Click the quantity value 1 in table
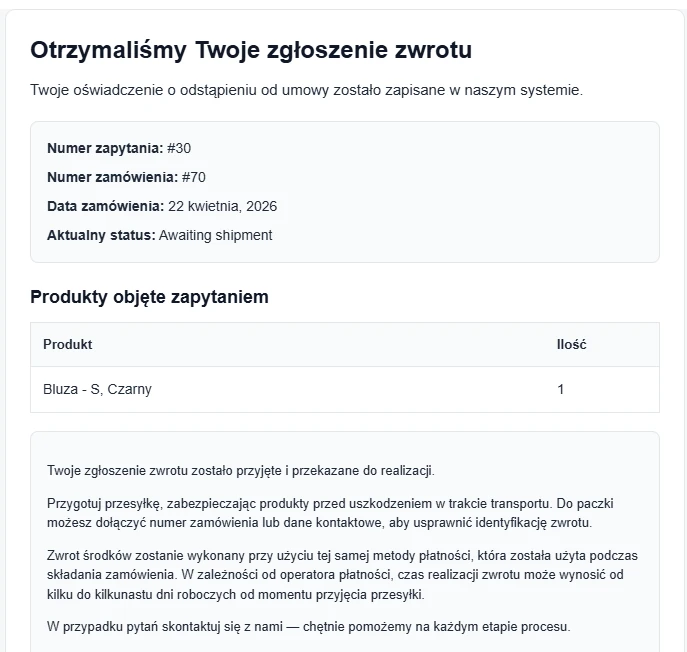The image size is (687, 652). coord(560,389)
